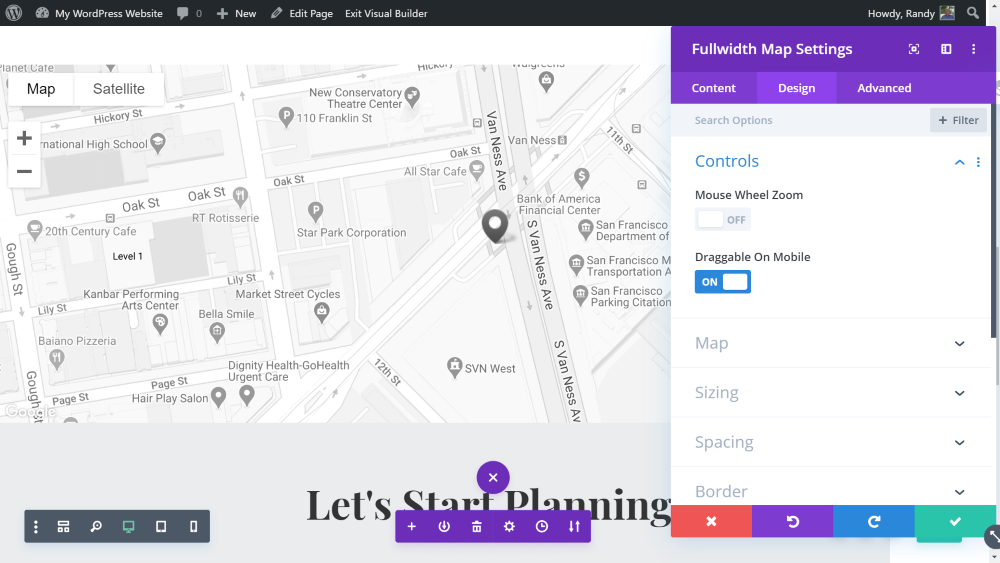Select the Satellite view type

(119, 89)
